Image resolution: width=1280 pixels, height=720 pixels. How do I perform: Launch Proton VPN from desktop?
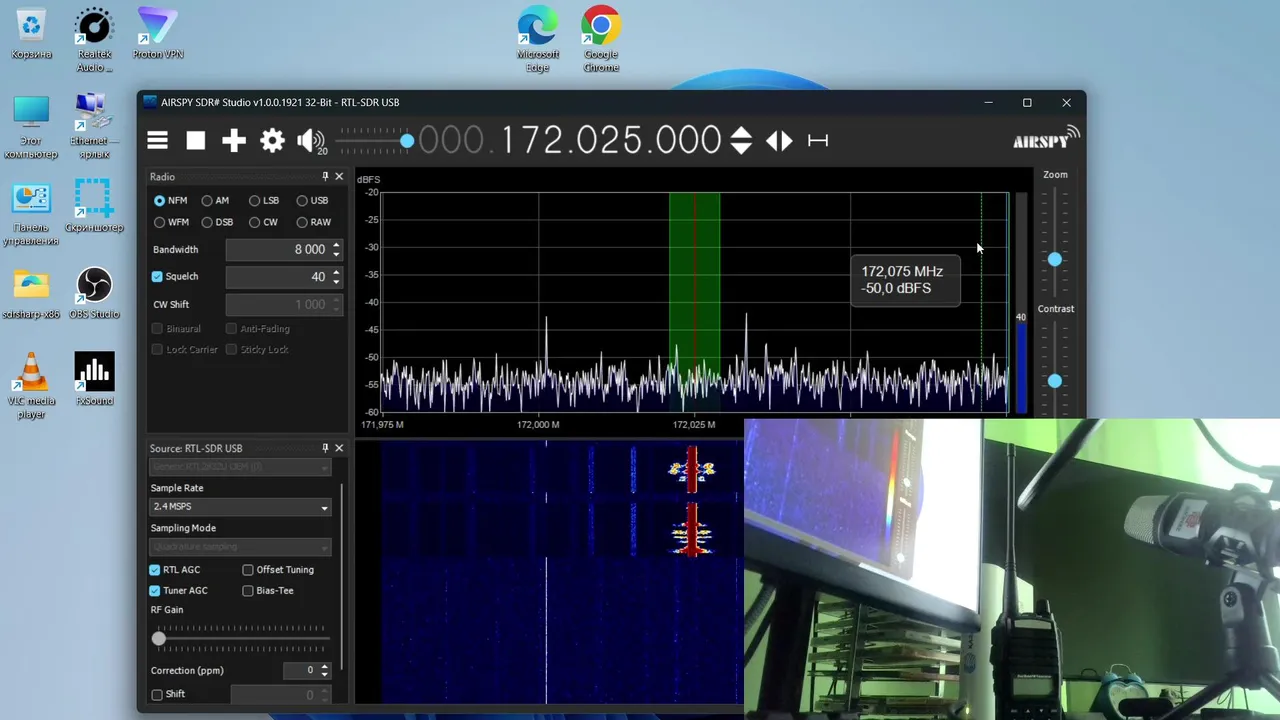(x=158, y=35)
